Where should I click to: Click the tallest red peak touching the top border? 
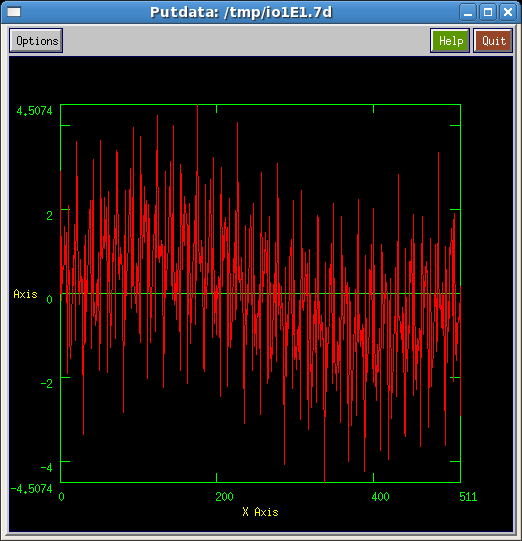[197, 110]
